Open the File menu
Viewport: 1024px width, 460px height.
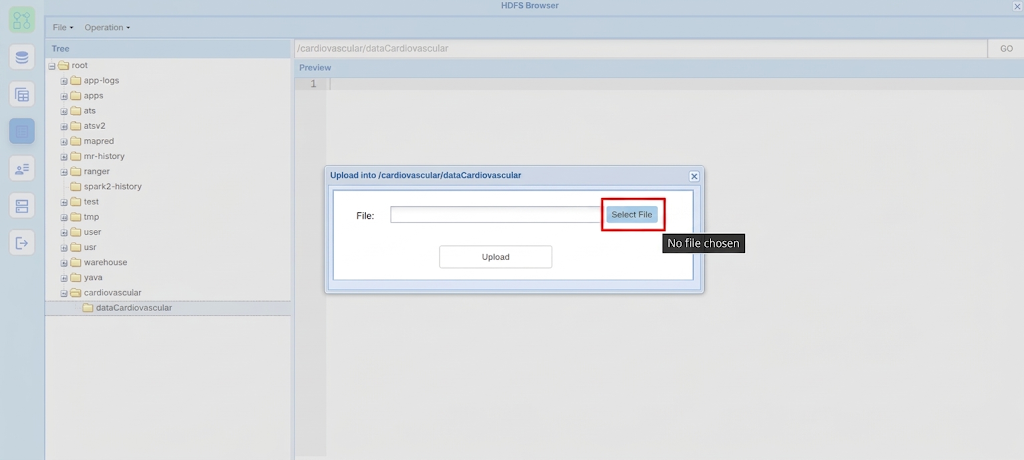pos(63,27)
